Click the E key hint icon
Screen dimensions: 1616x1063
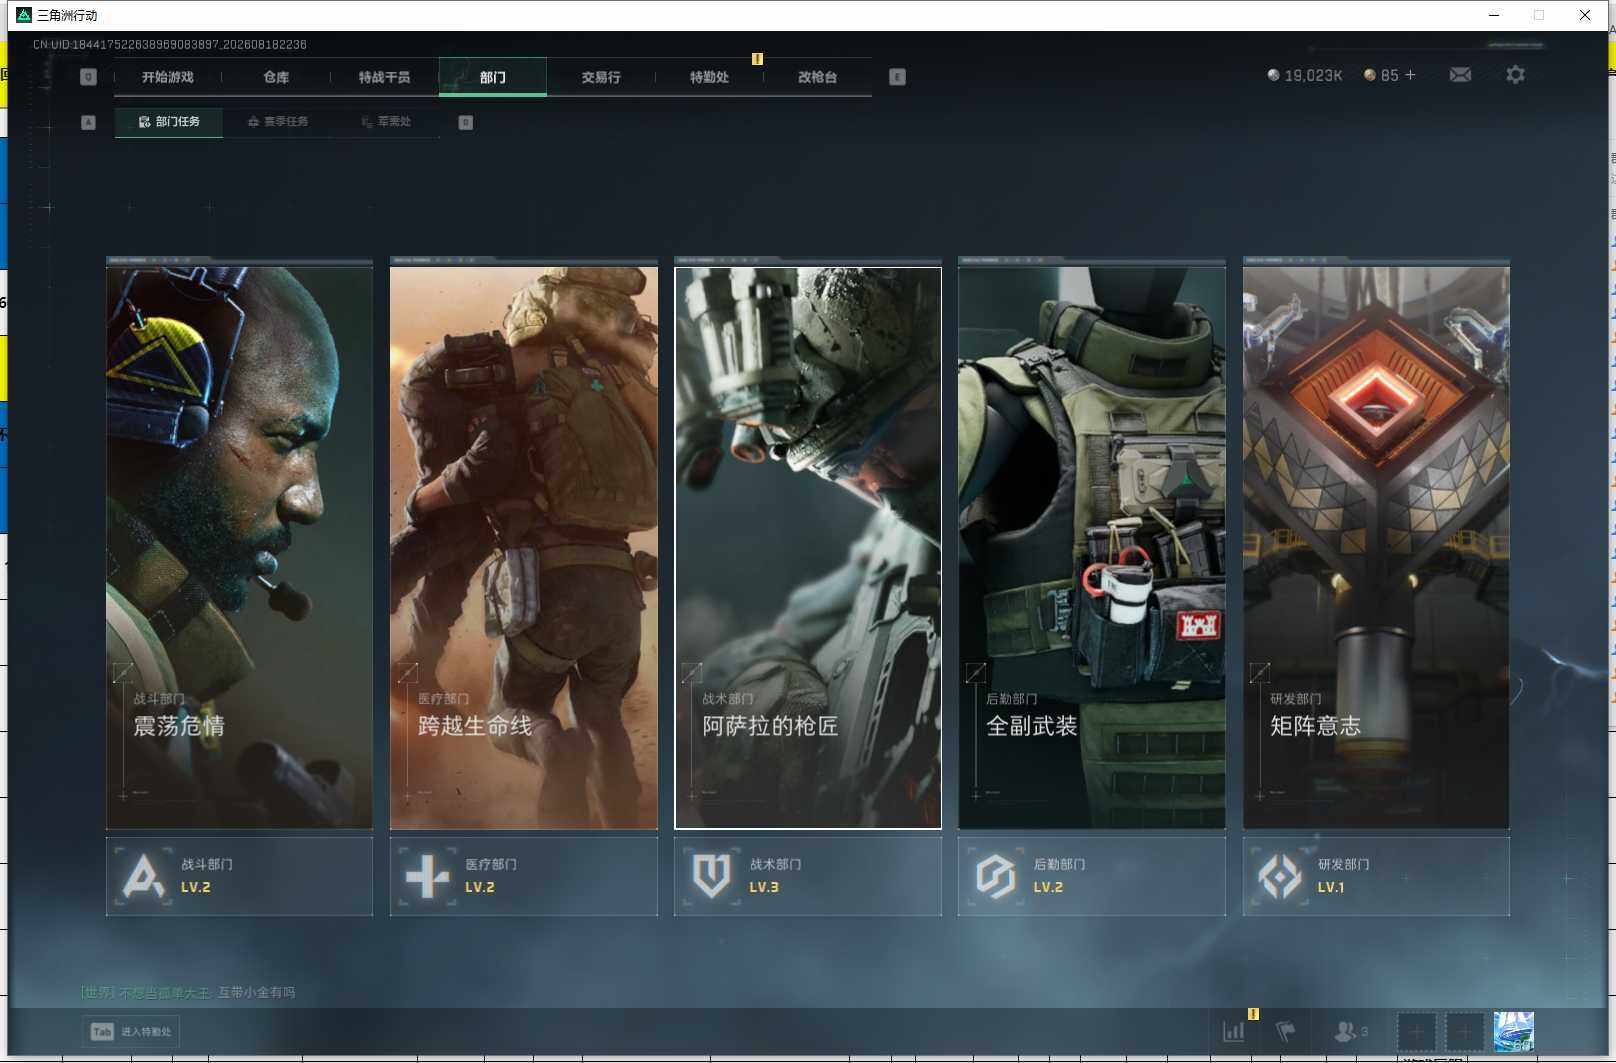pyautogui.click(x=897, y=77)
